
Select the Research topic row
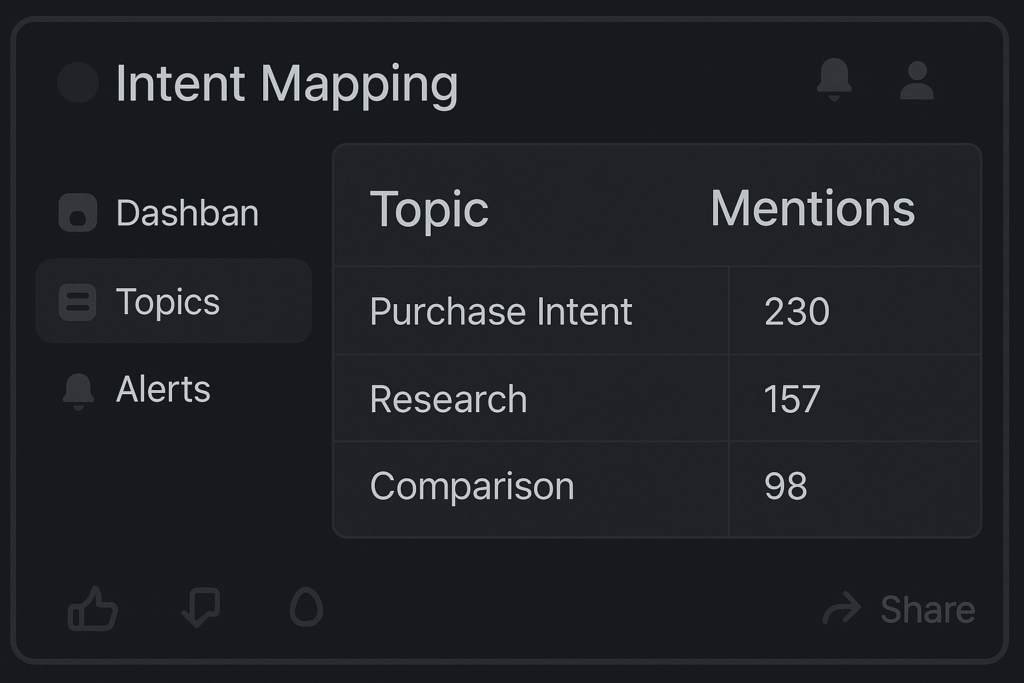(448, 399)
